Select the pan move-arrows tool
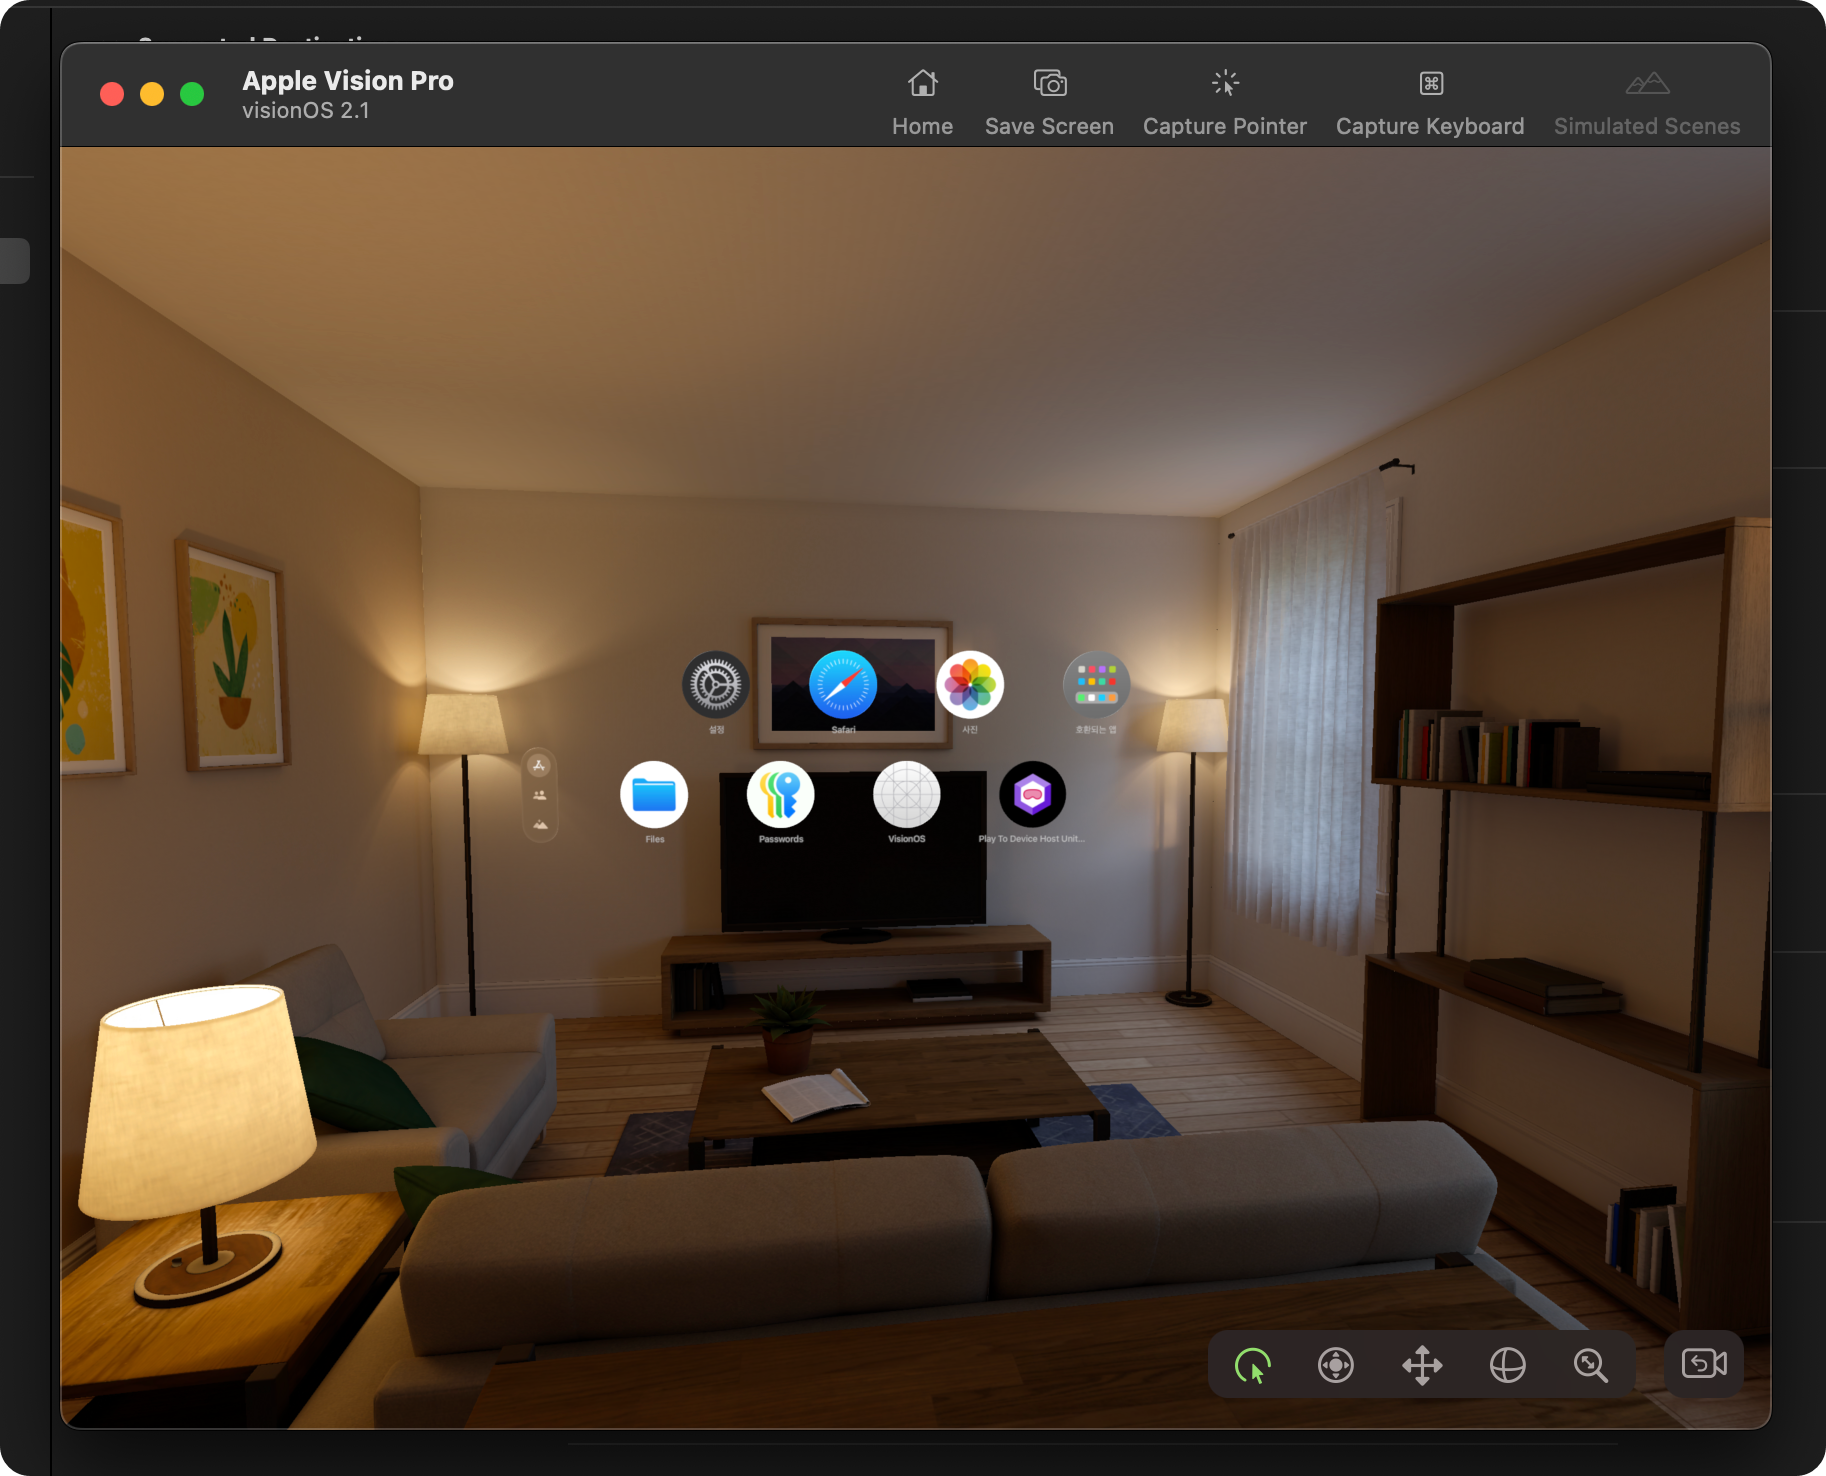This screenshot has height=1476, width=1826. (1422, 1365)
